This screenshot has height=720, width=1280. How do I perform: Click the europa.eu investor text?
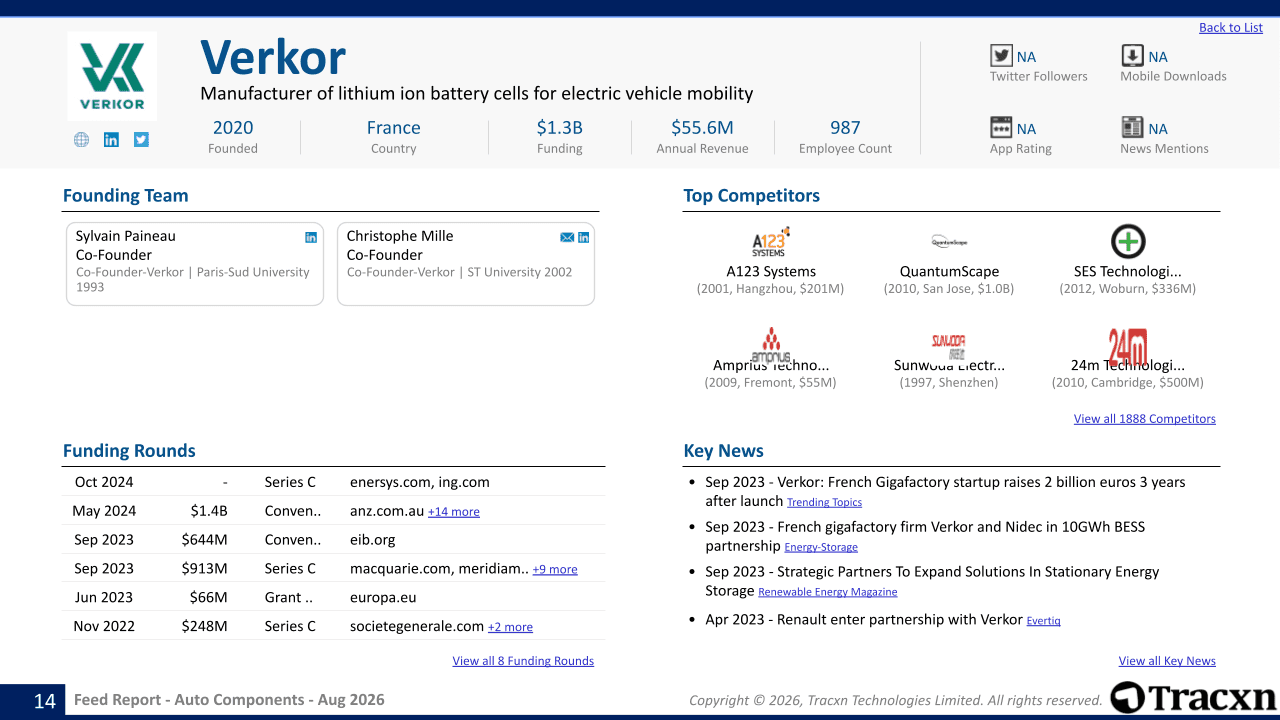pyautogui.click(x=383, y=598)
